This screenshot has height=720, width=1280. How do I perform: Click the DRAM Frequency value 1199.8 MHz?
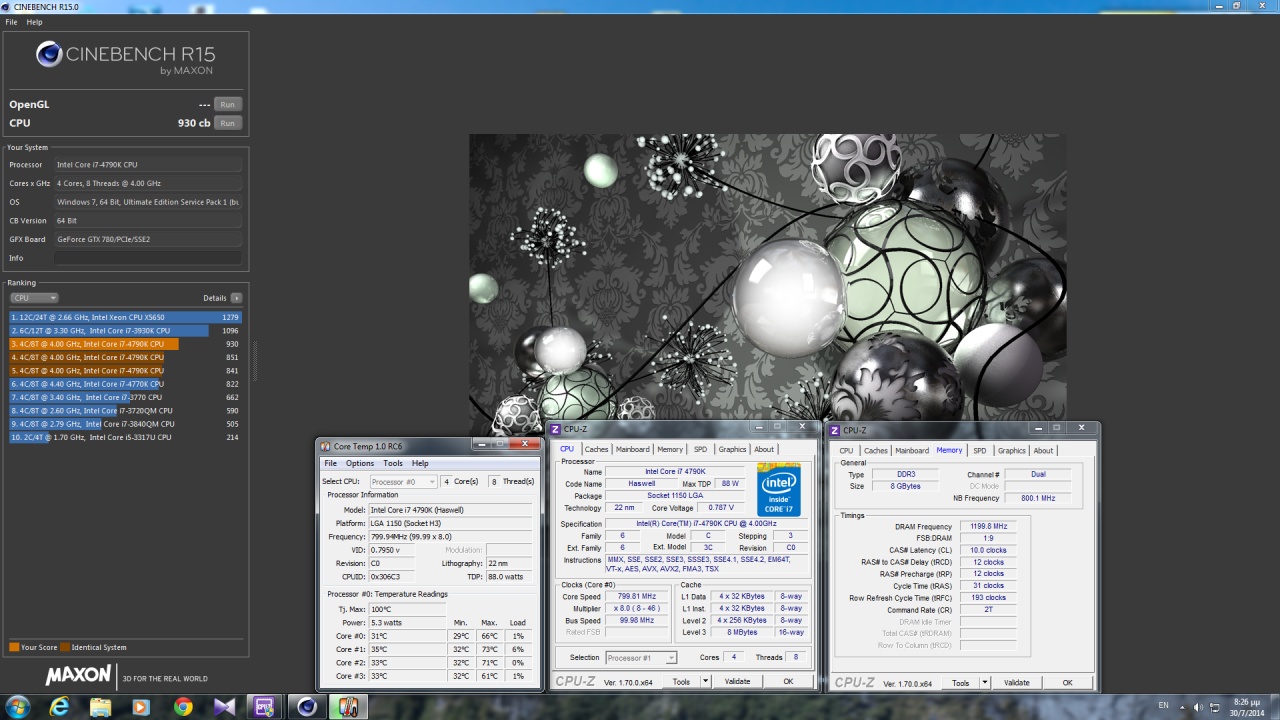click(x=988, y=526)
